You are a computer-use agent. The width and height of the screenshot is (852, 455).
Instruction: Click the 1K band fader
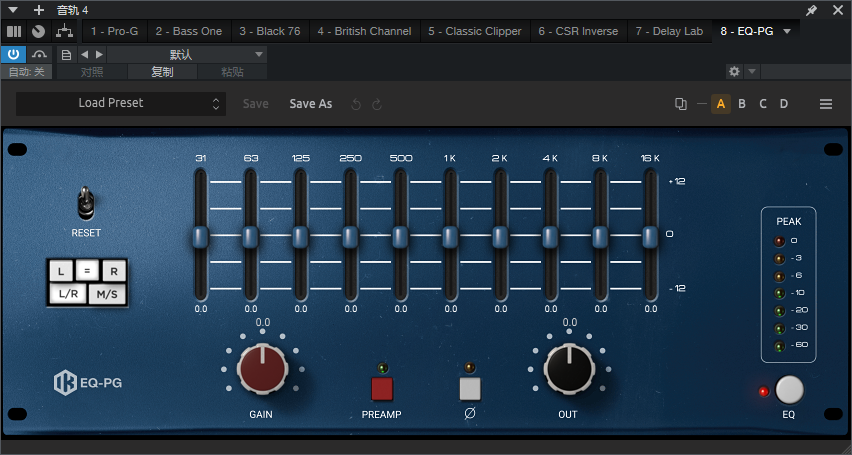point(450,237)
